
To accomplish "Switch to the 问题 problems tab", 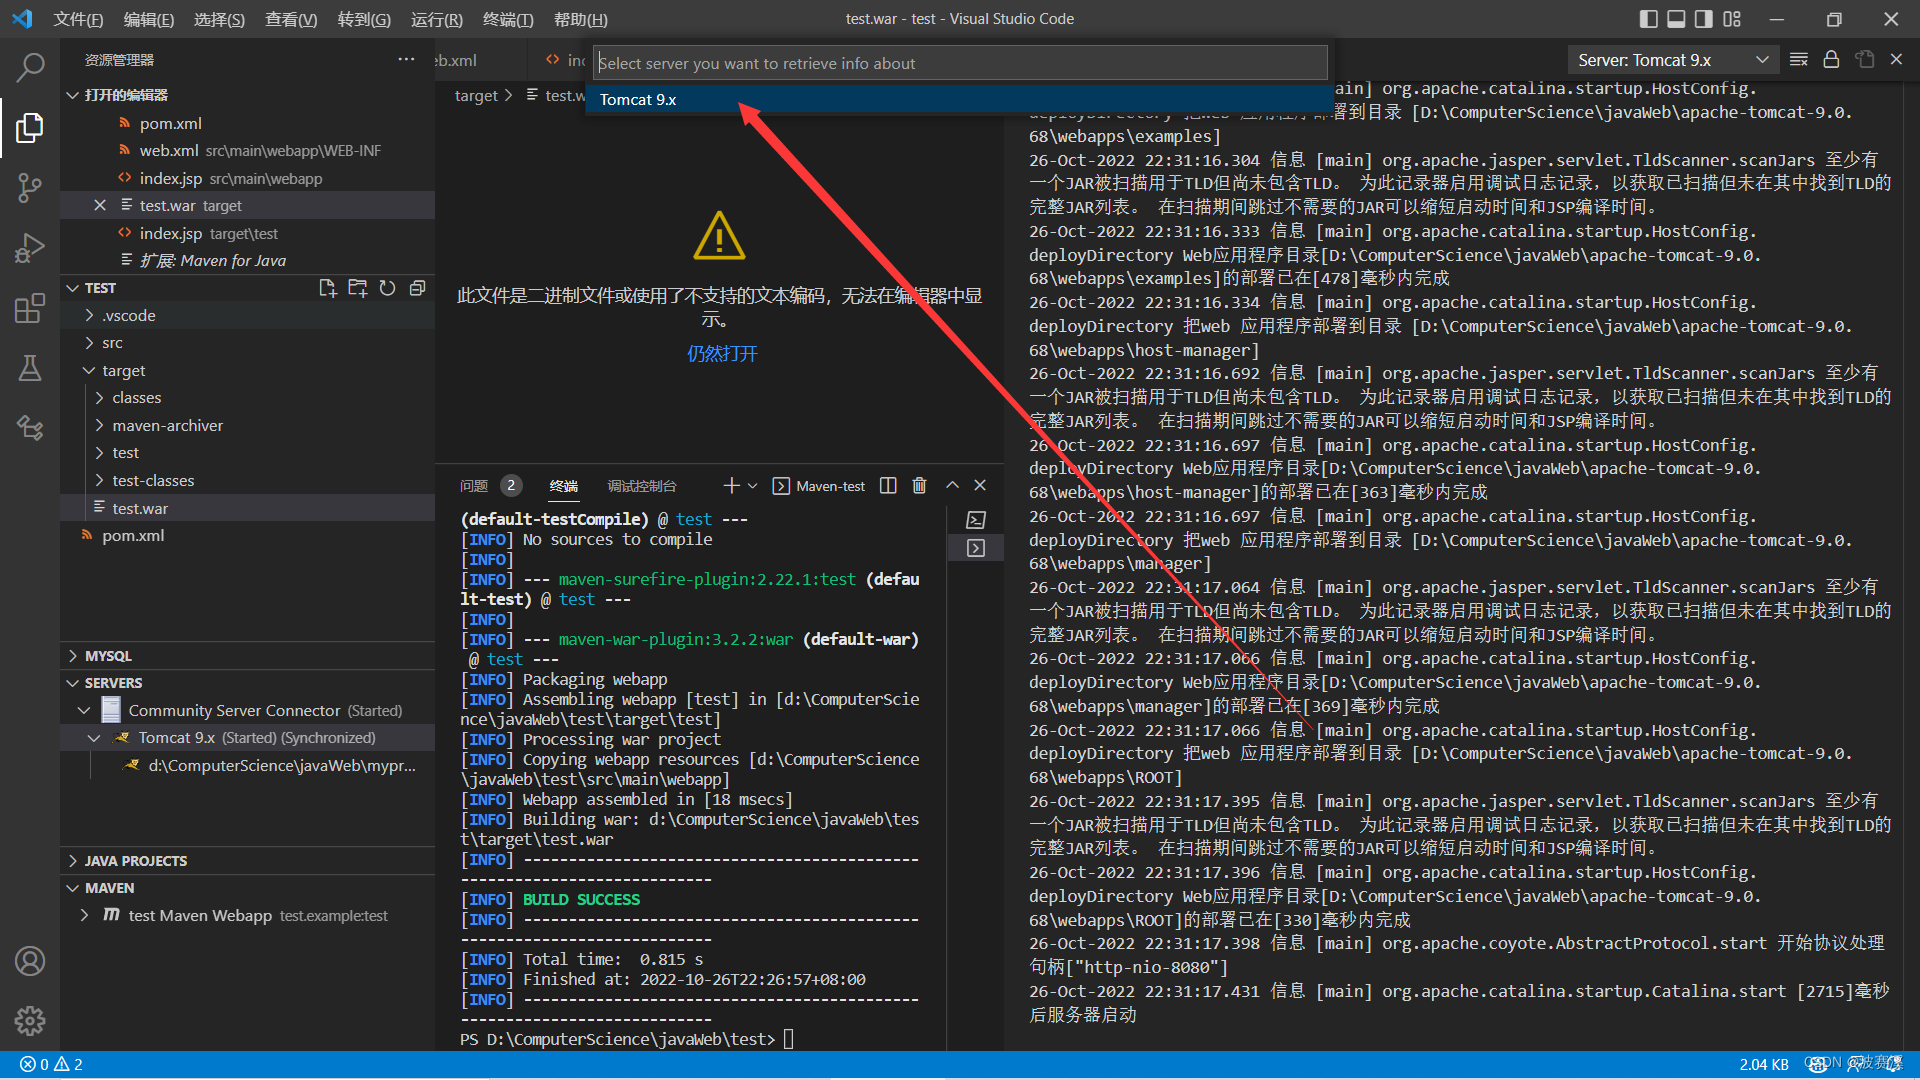I will (474, 486).
